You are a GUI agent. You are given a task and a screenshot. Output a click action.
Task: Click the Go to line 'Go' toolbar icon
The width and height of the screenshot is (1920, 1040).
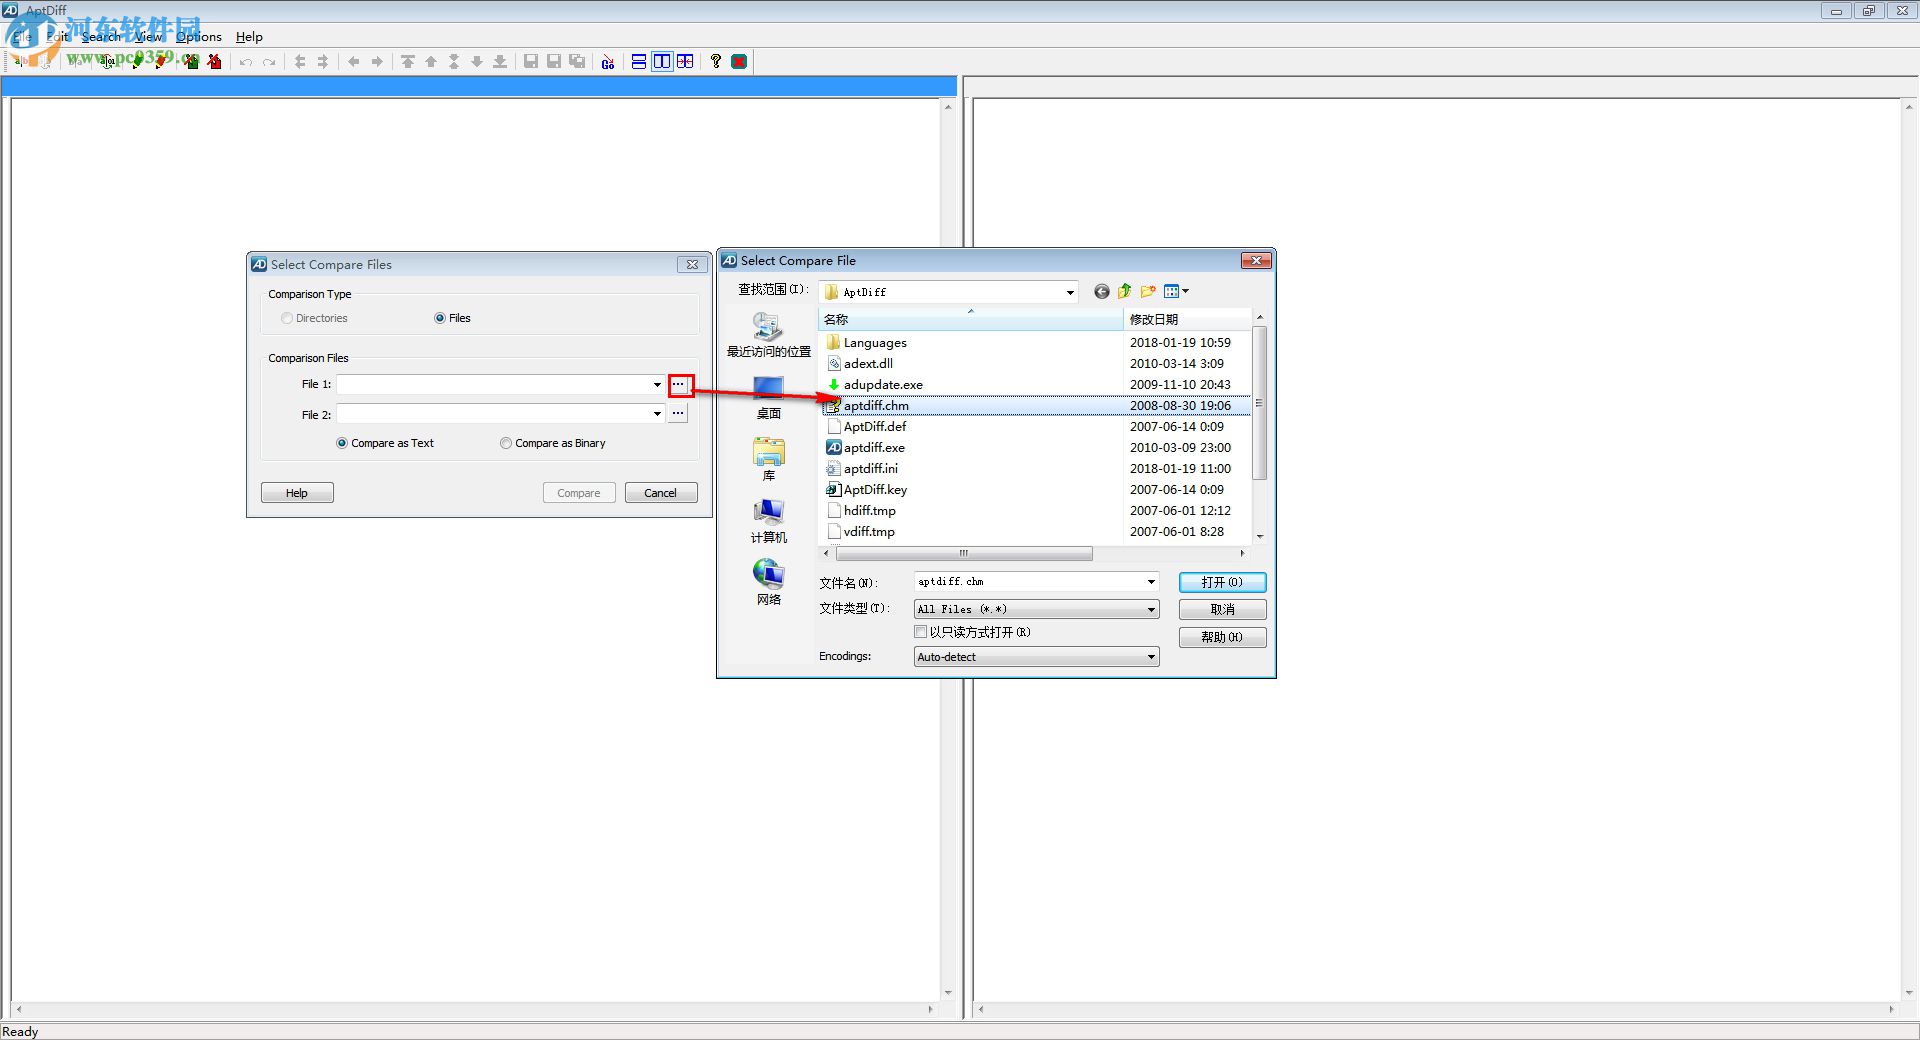pos(608,62)
